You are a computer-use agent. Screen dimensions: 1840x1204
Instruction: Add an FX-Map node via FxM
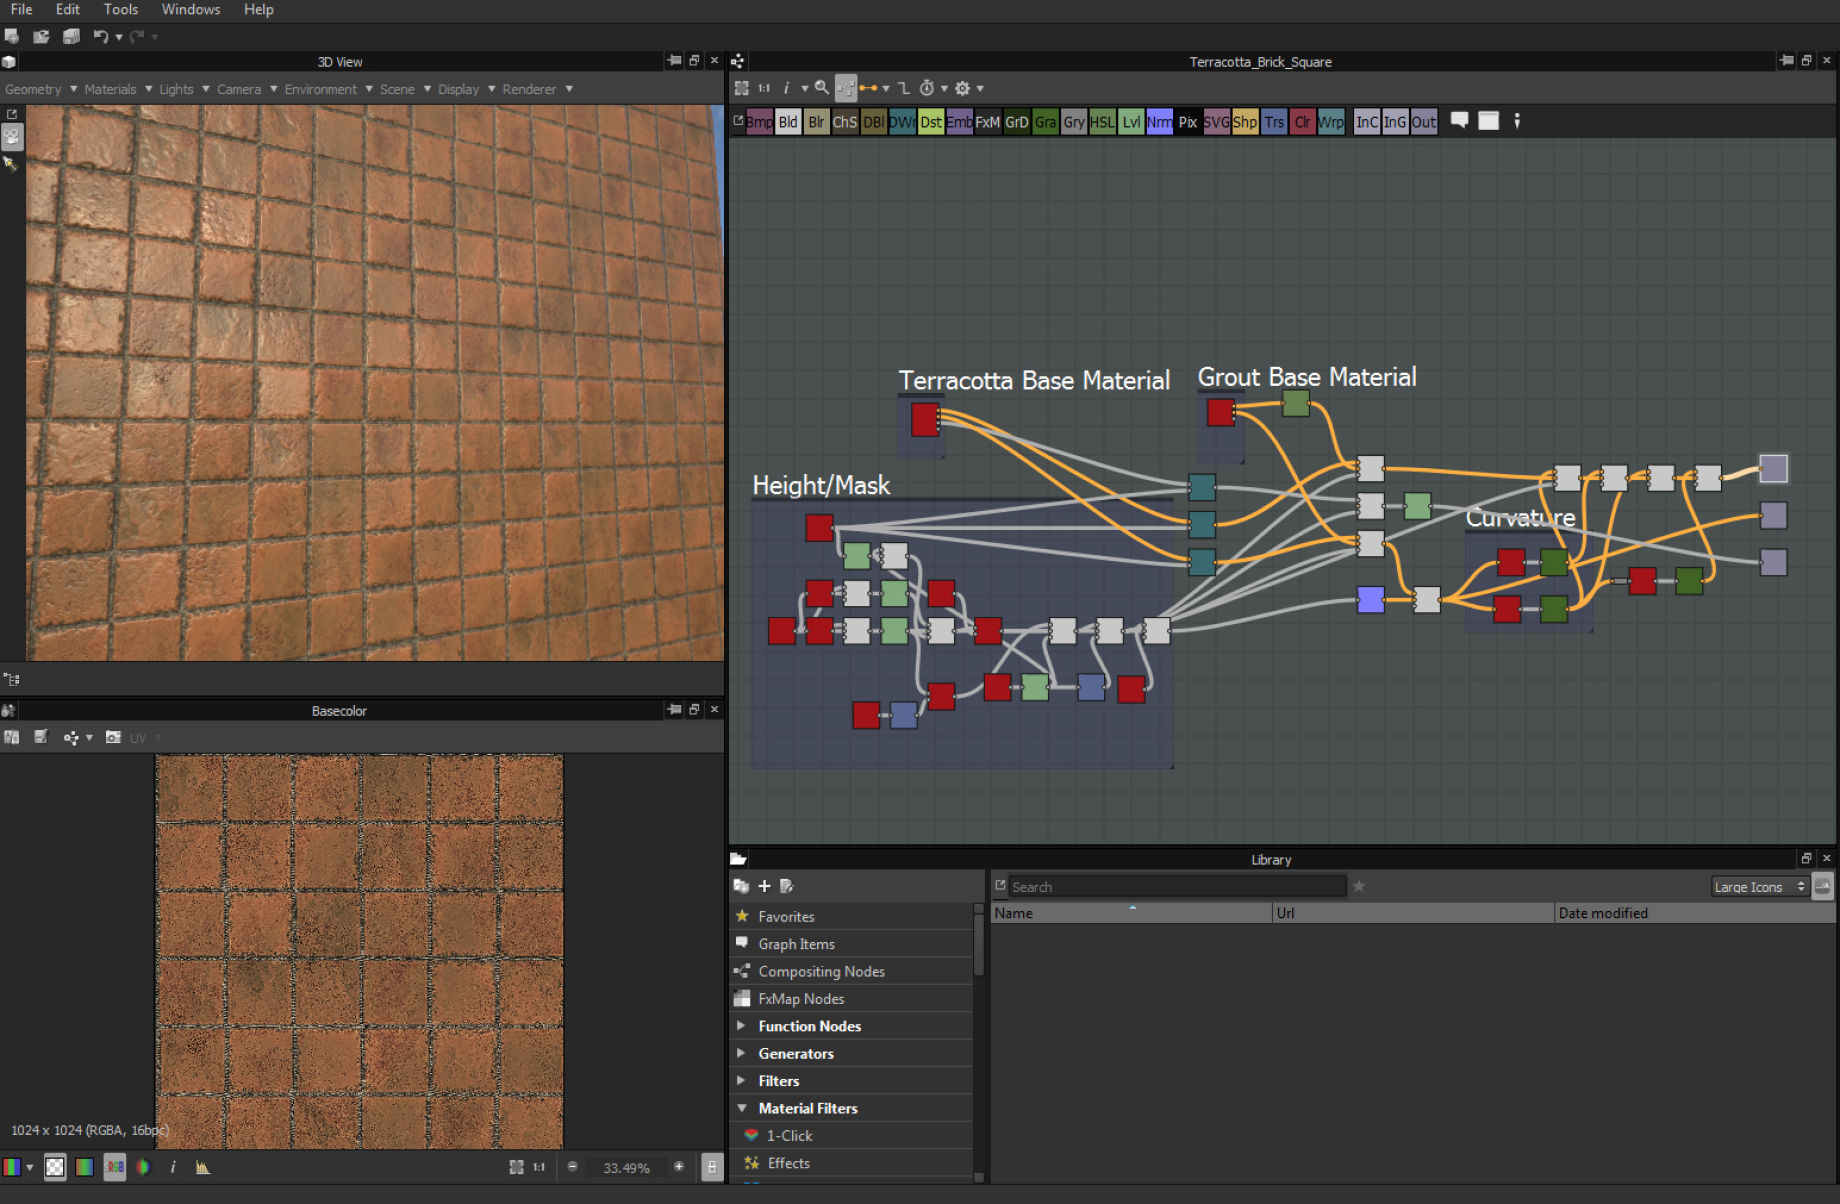click(x=988, y=122)
